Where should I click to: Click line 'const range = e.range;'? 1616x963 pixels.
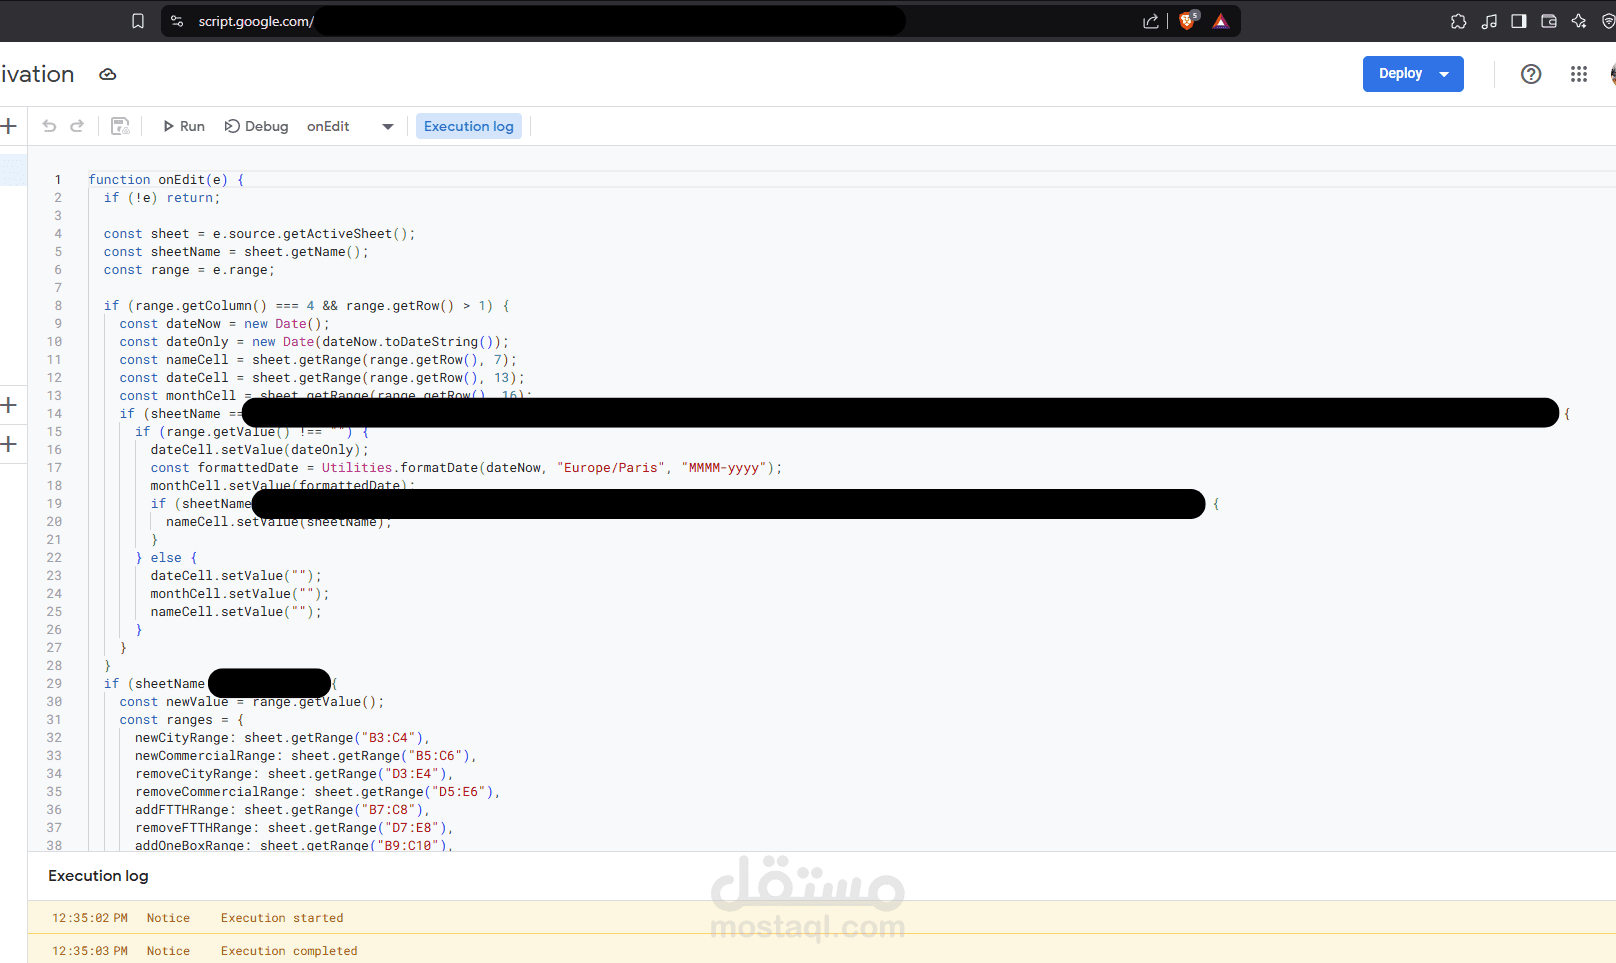click(x=189, y=270)
